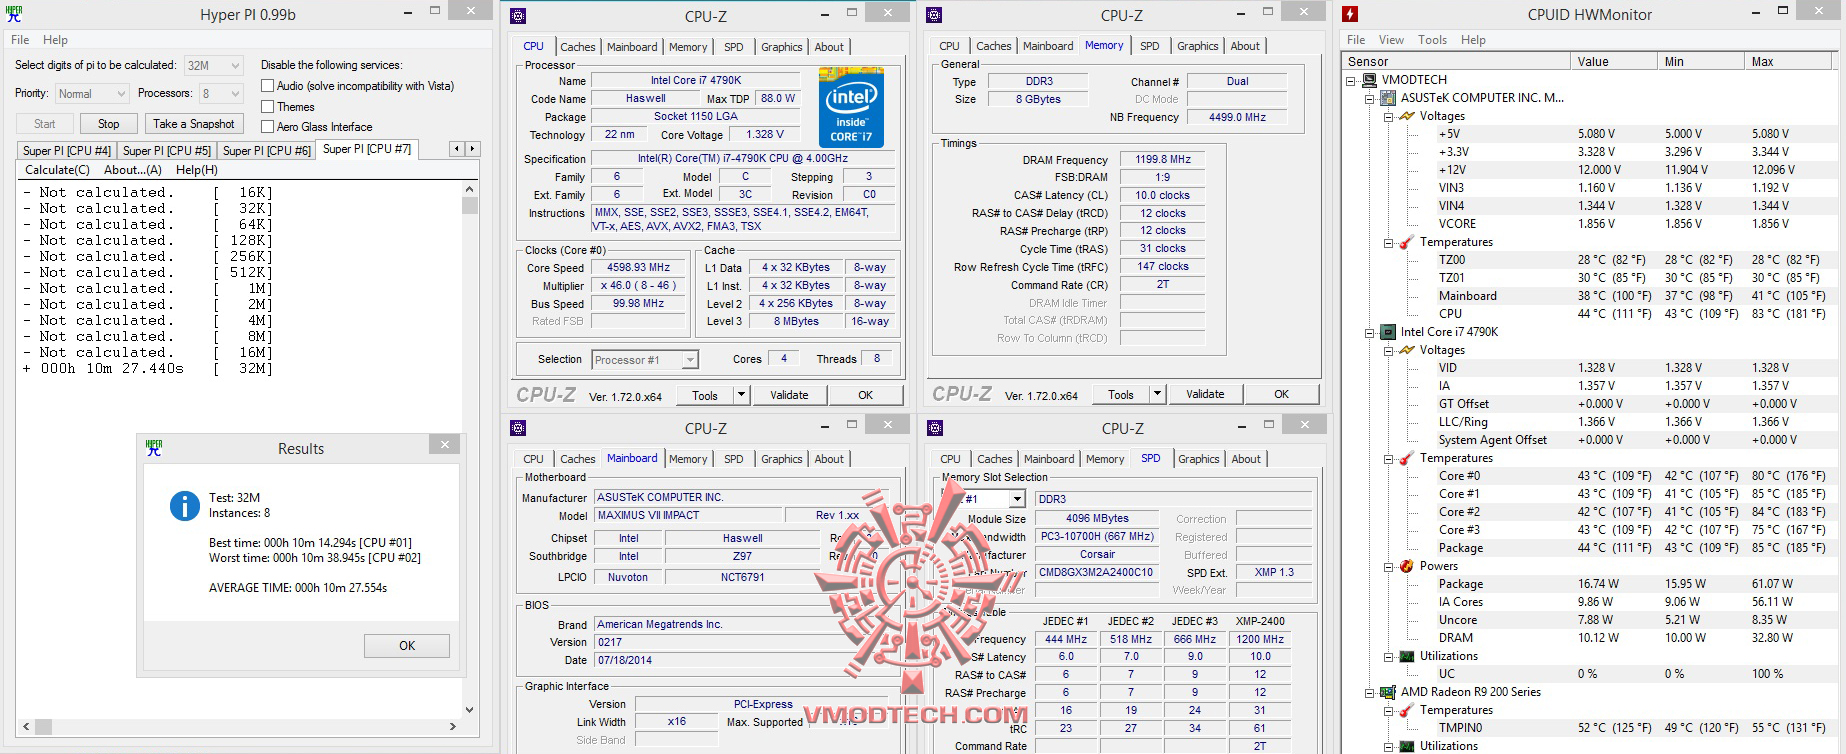This screenshot has width=1846, height=754.
Task: Open the Calculate(C) menu
Action: pos(57,170)
